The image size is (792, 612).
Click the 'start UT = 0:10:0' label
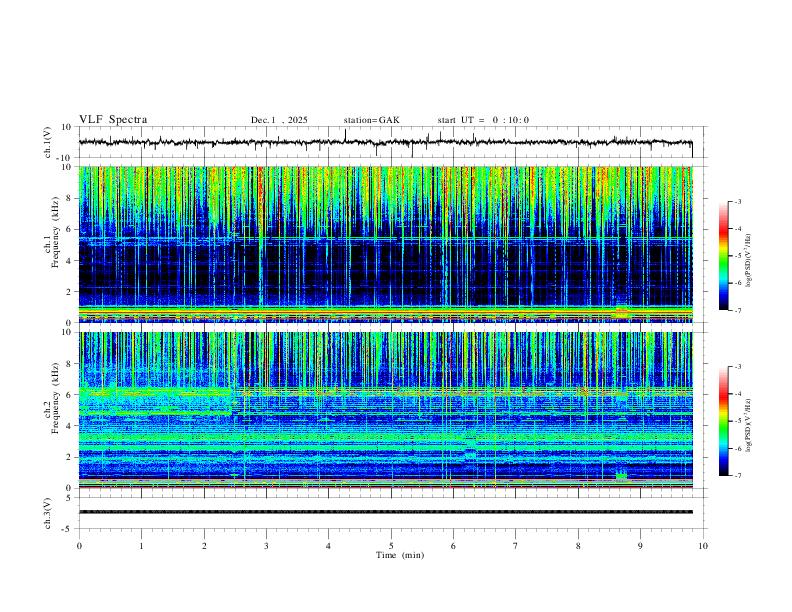click(483, 120)
